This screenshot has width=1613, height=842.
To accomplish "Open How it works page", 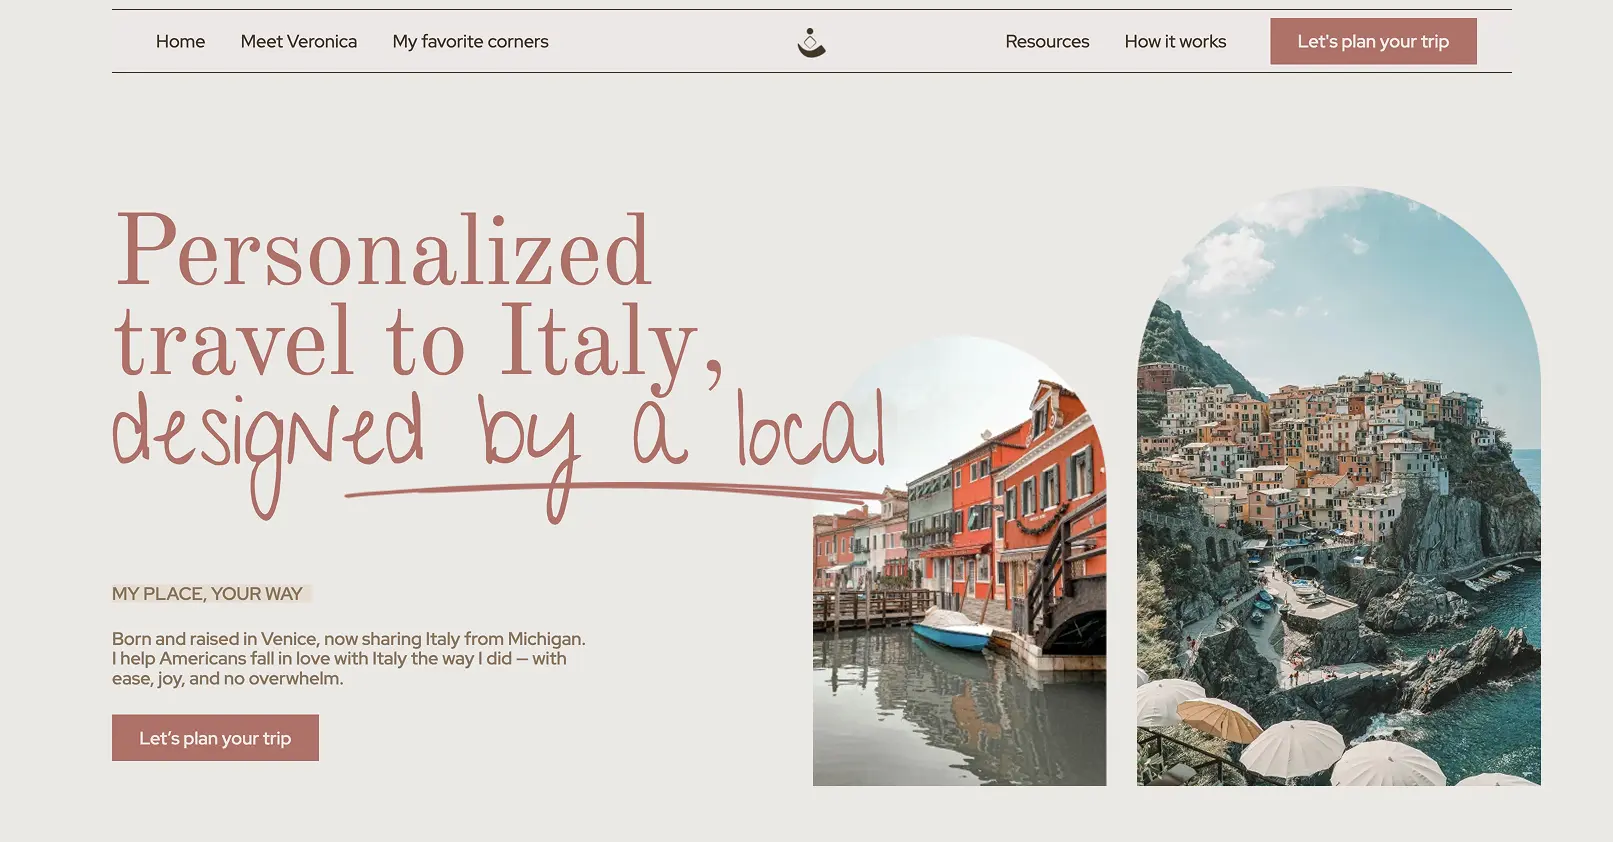I will 1175,41.
